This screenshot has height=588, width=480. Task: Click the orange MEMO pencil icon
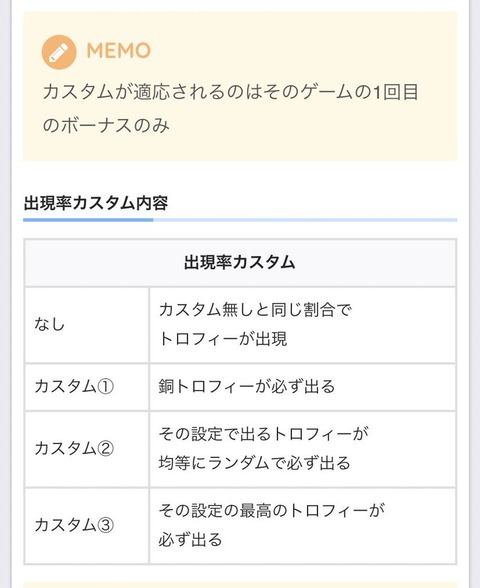59,52
